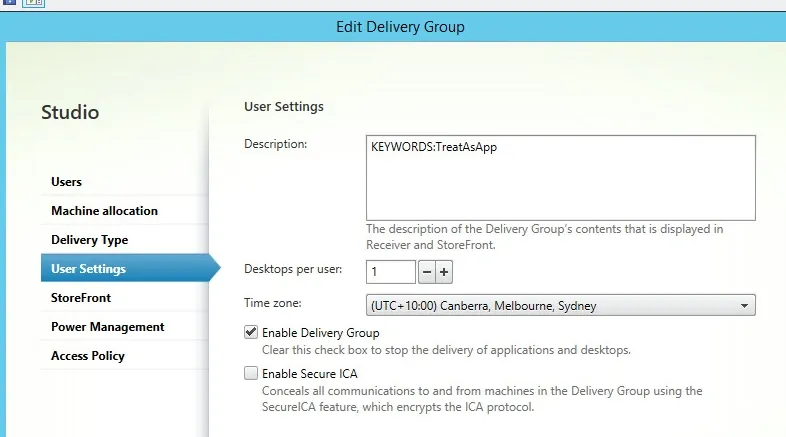Click the Description field label
Image resolution: width=786 pixels, height=437 pixels.
click(275, 144)
